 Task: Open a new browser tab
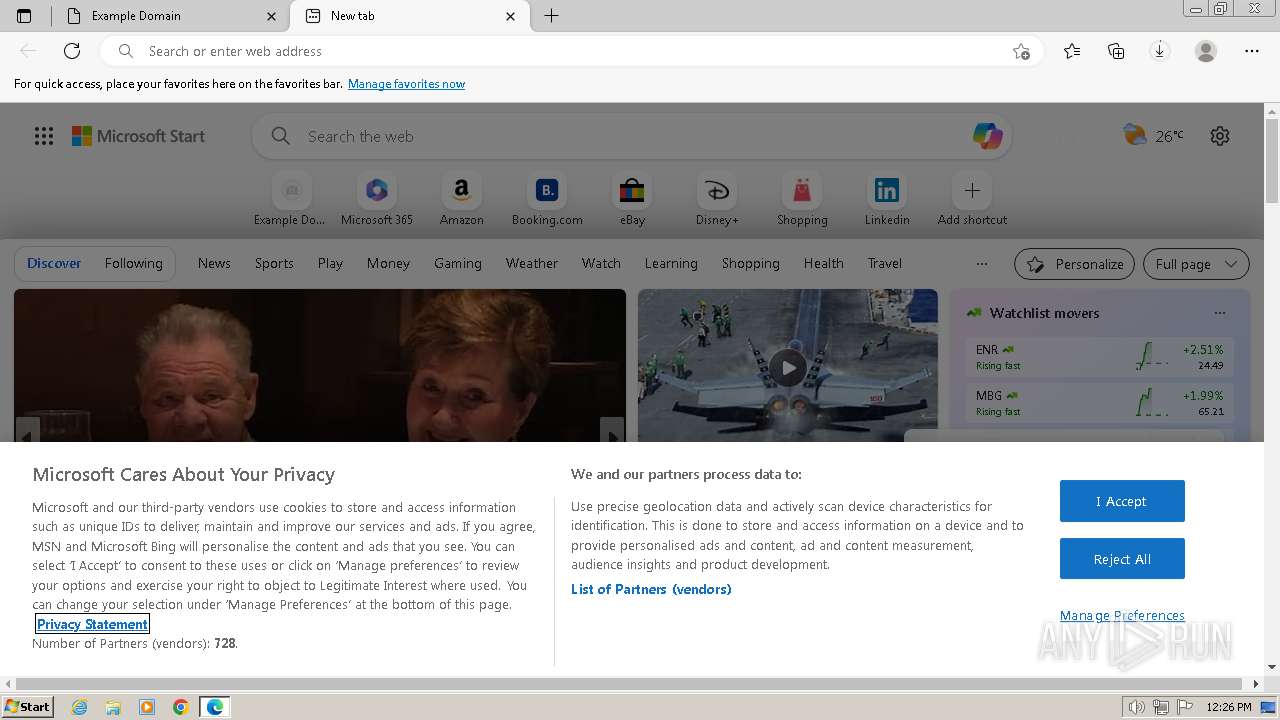tap(551, 16)
